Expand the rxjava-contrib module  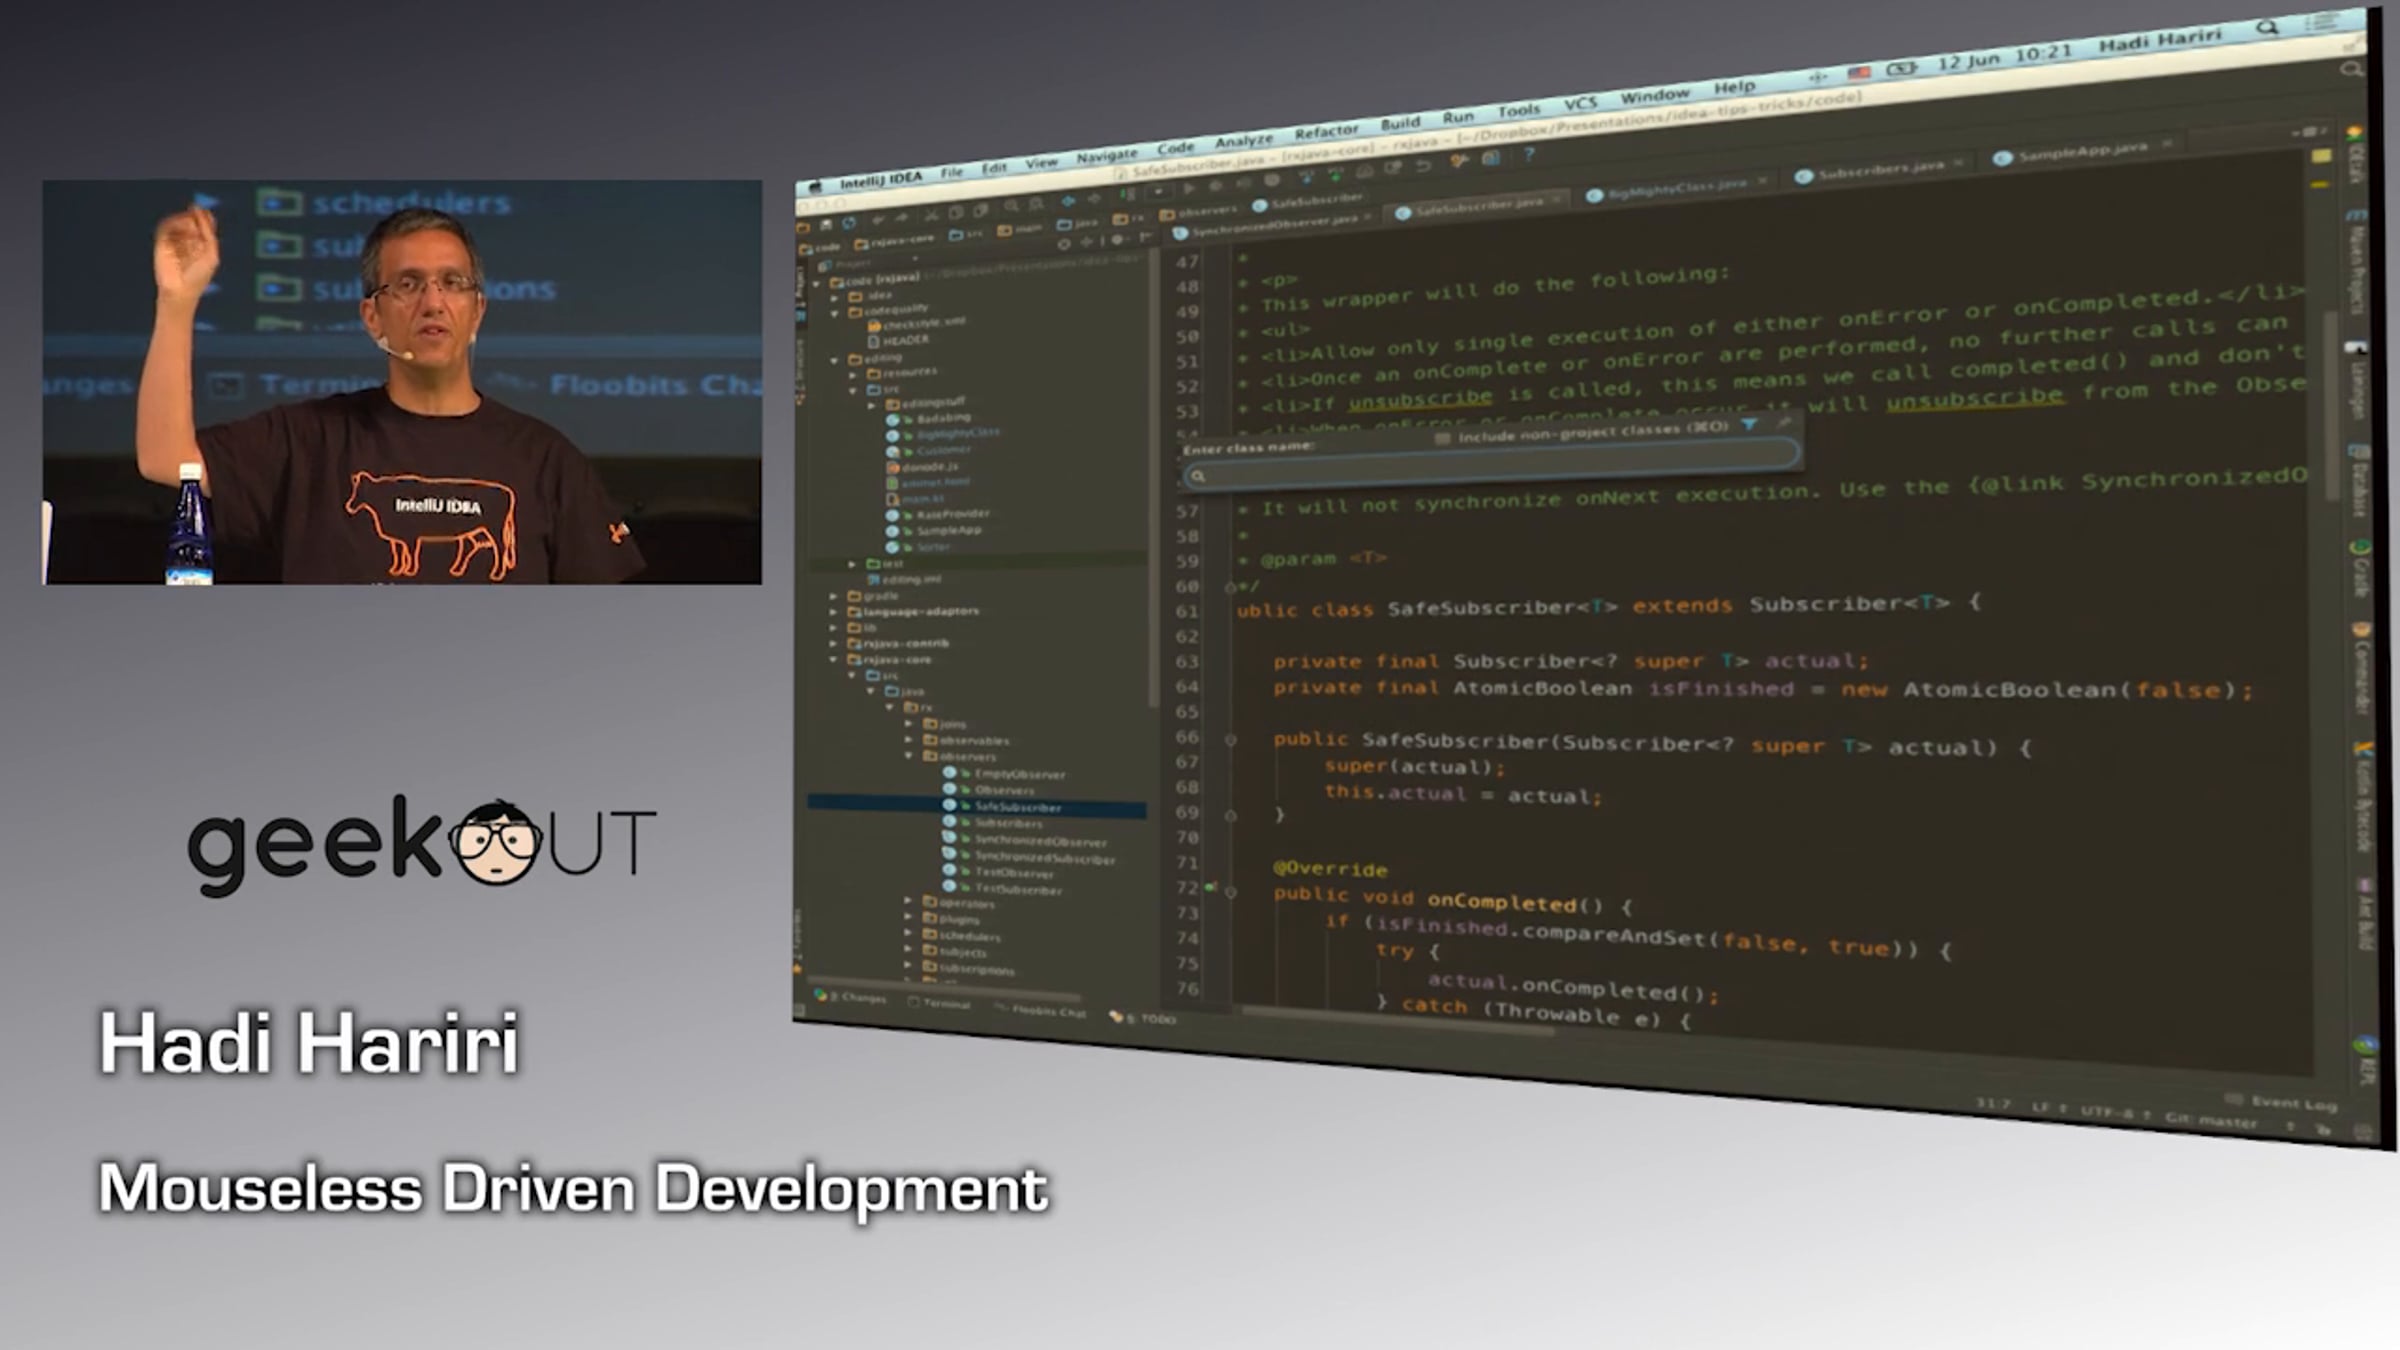pos(833,643)
